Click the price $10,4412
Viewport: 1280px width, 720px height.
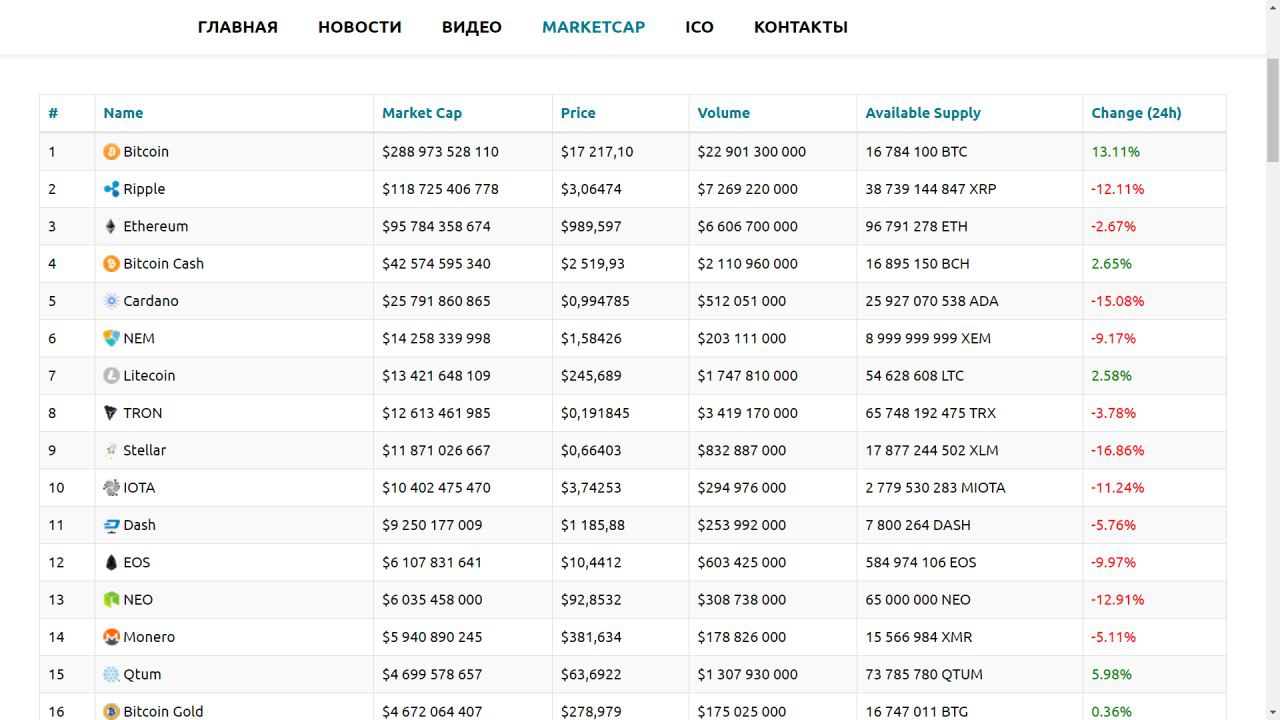(x=591, y=562)
